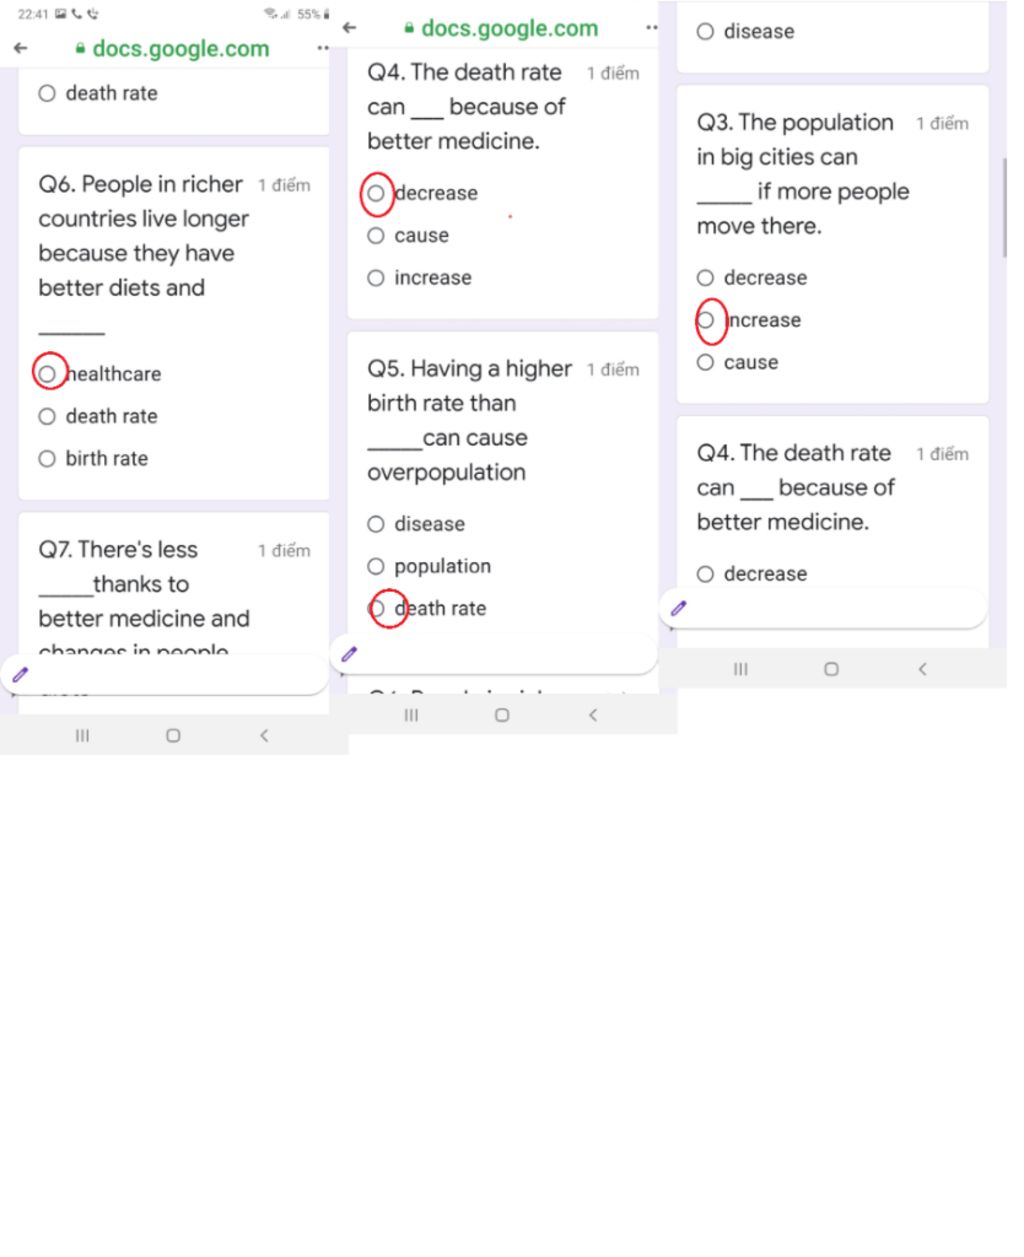
Task: Tap the purple pencil edit icon in the middle screenshot
Action: coord(349,654)
